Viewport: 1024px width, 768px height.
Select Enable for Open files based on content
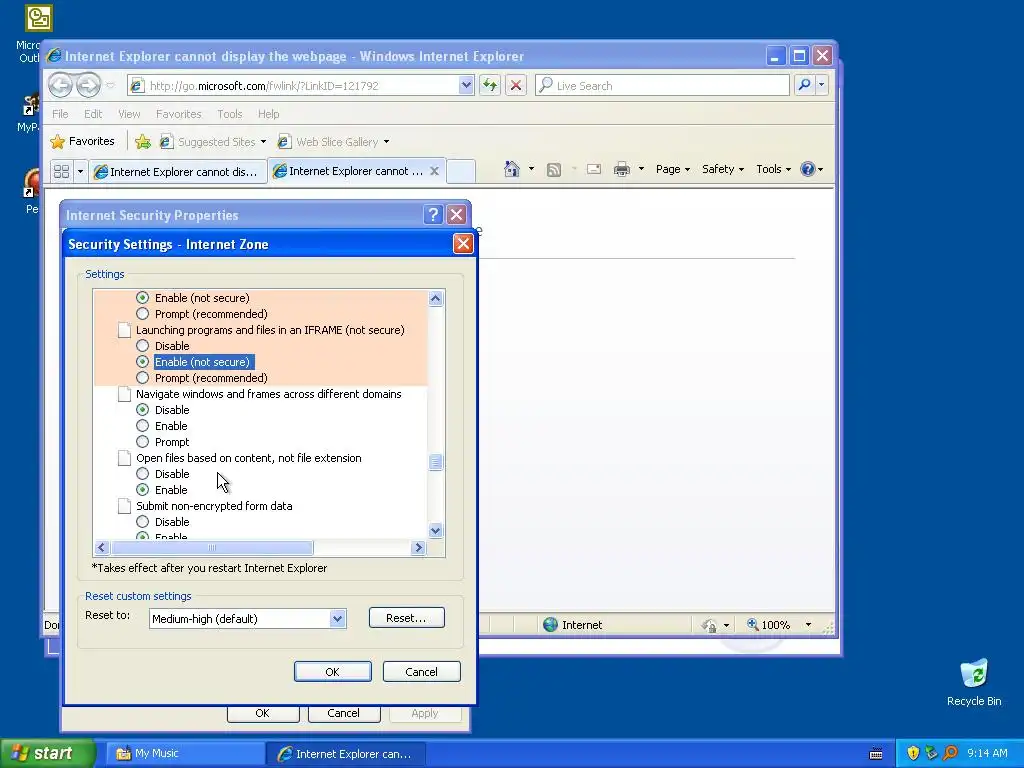point(142,489)
